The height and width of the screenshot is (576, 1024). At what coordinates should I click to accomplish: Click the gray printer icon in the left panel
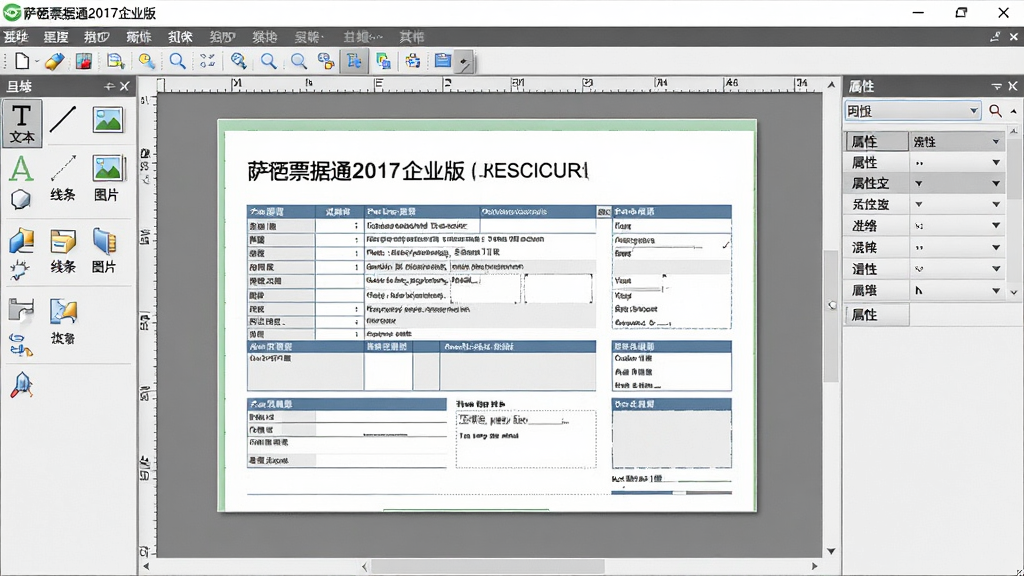[21, 310]
